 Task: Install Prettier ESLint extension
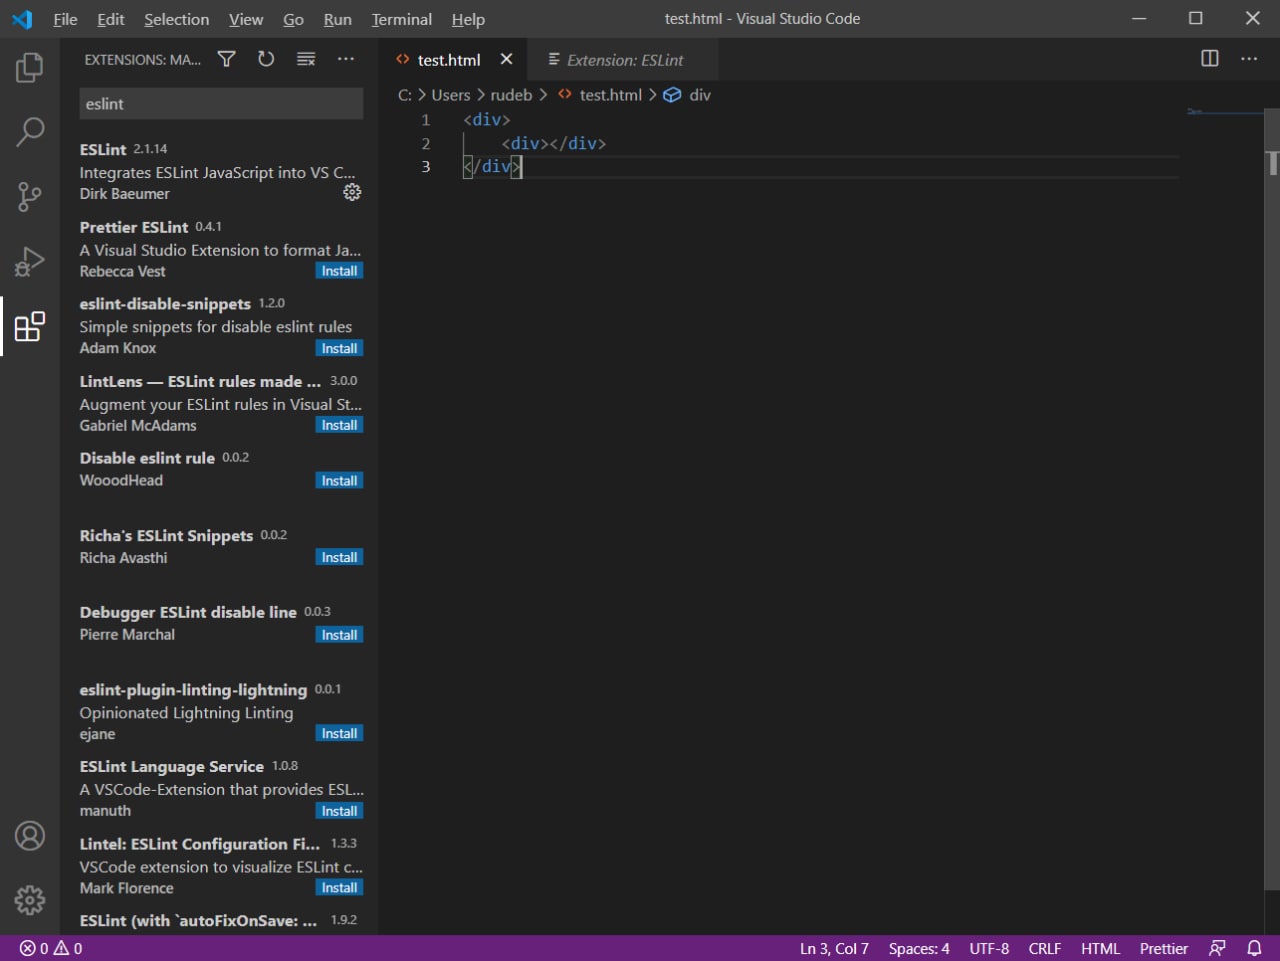pos(339,271)
